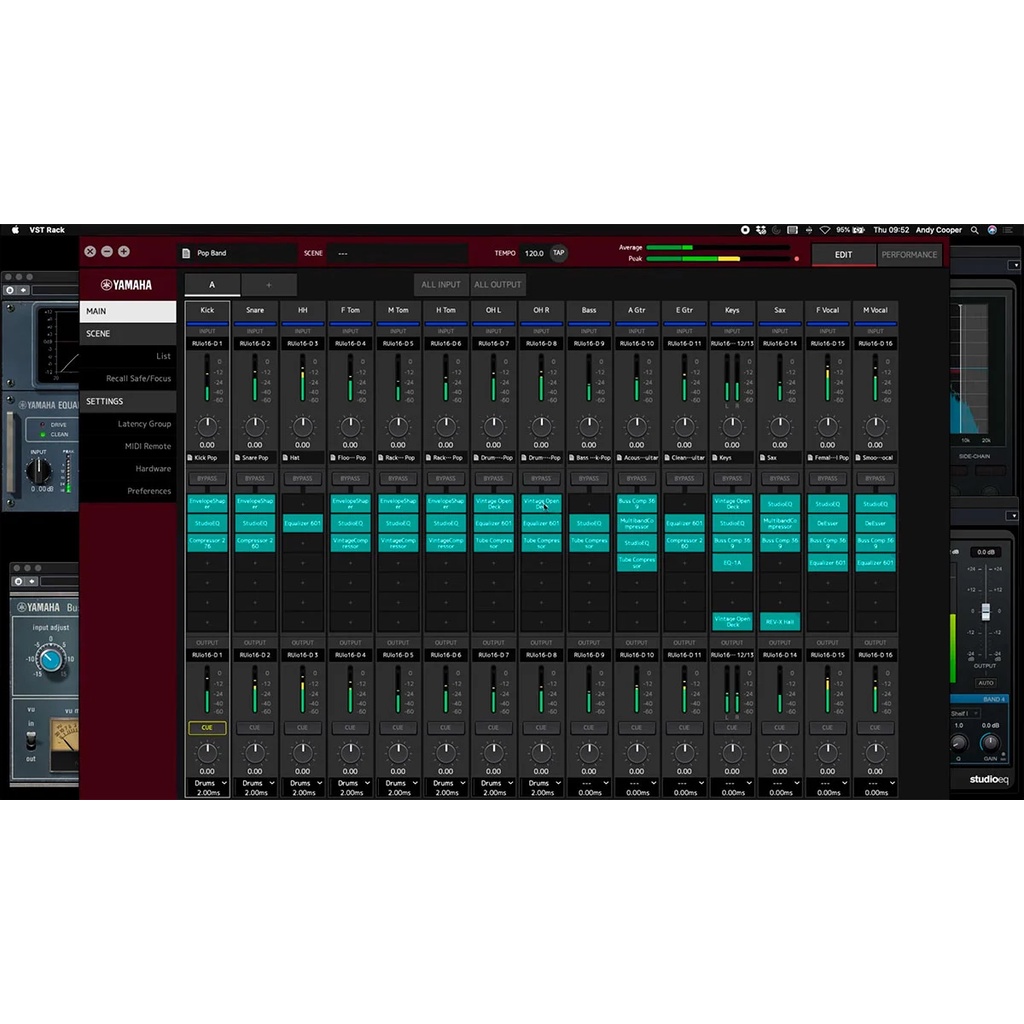Open EQ-1A plugin on Keys channel
This screenshot has height=1024, width=1024.
(x=731, y=562)
